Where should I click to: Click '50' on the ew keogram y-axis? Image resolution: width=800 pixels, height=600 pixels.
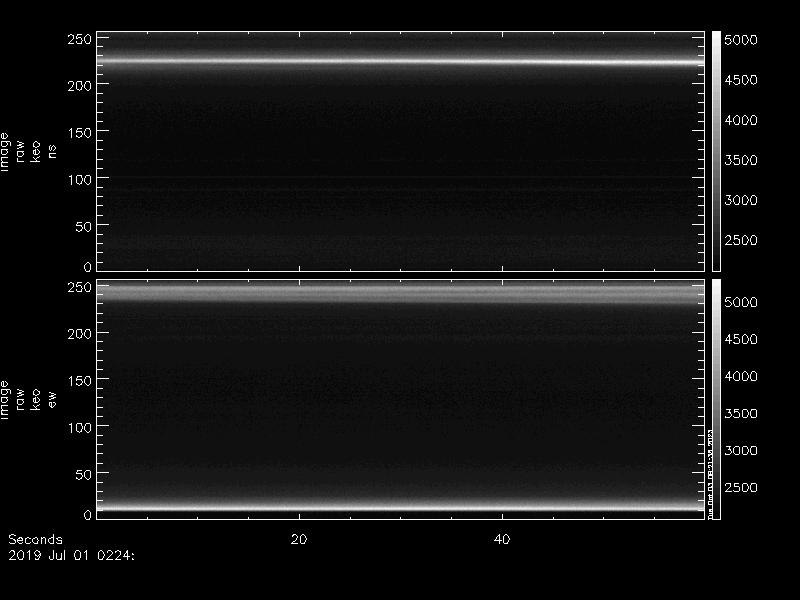84,474
